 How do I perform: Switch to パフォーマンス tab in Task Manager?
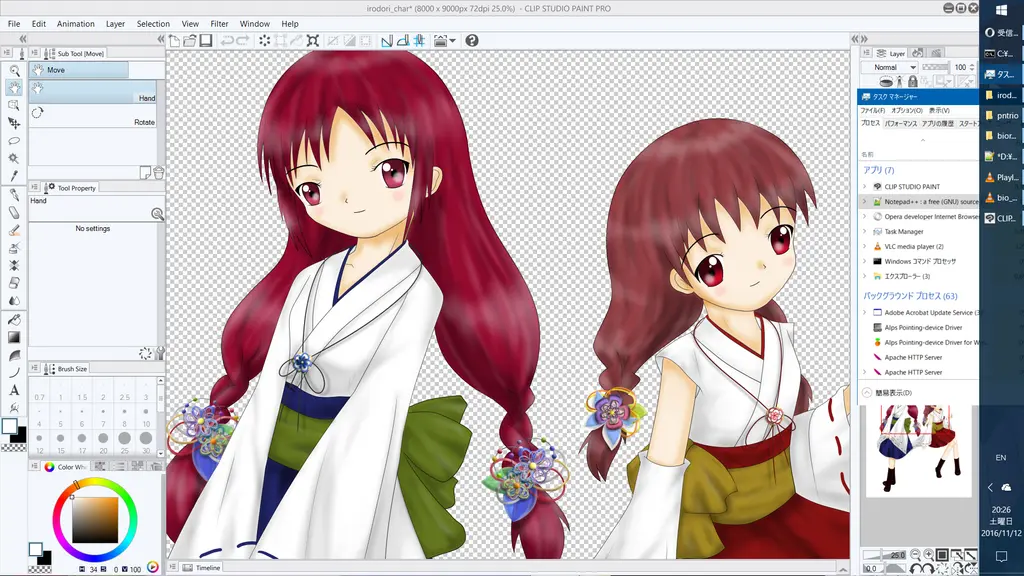(901, 123)
